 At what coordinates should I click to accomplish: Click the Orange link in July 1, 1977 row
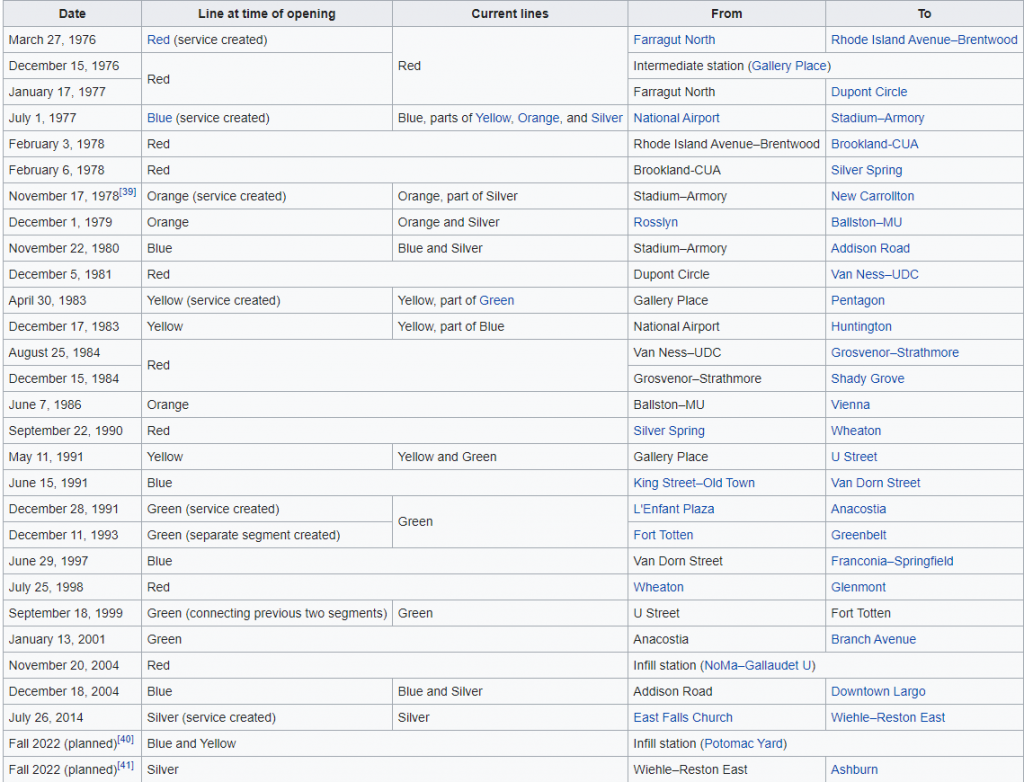click(x=538, y=118)
